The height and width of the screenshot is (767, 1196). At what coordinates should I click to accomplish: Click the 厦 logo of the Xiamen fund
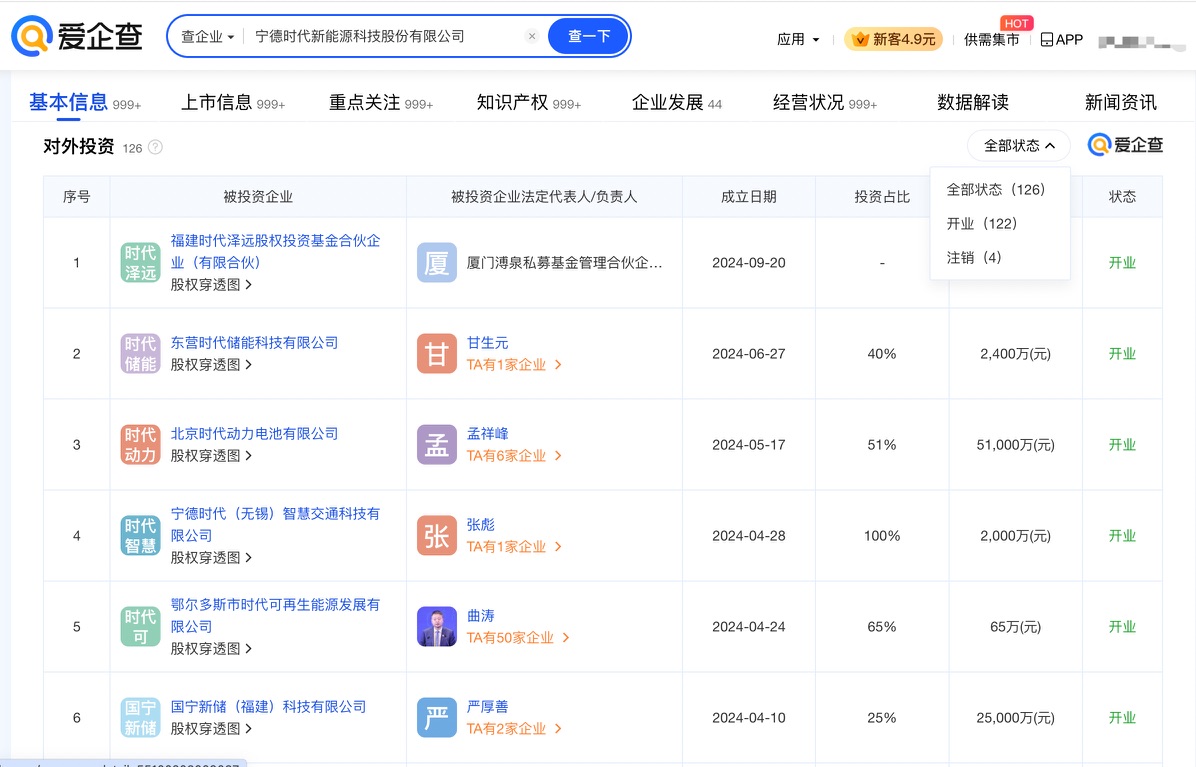[x=437, y=262]
